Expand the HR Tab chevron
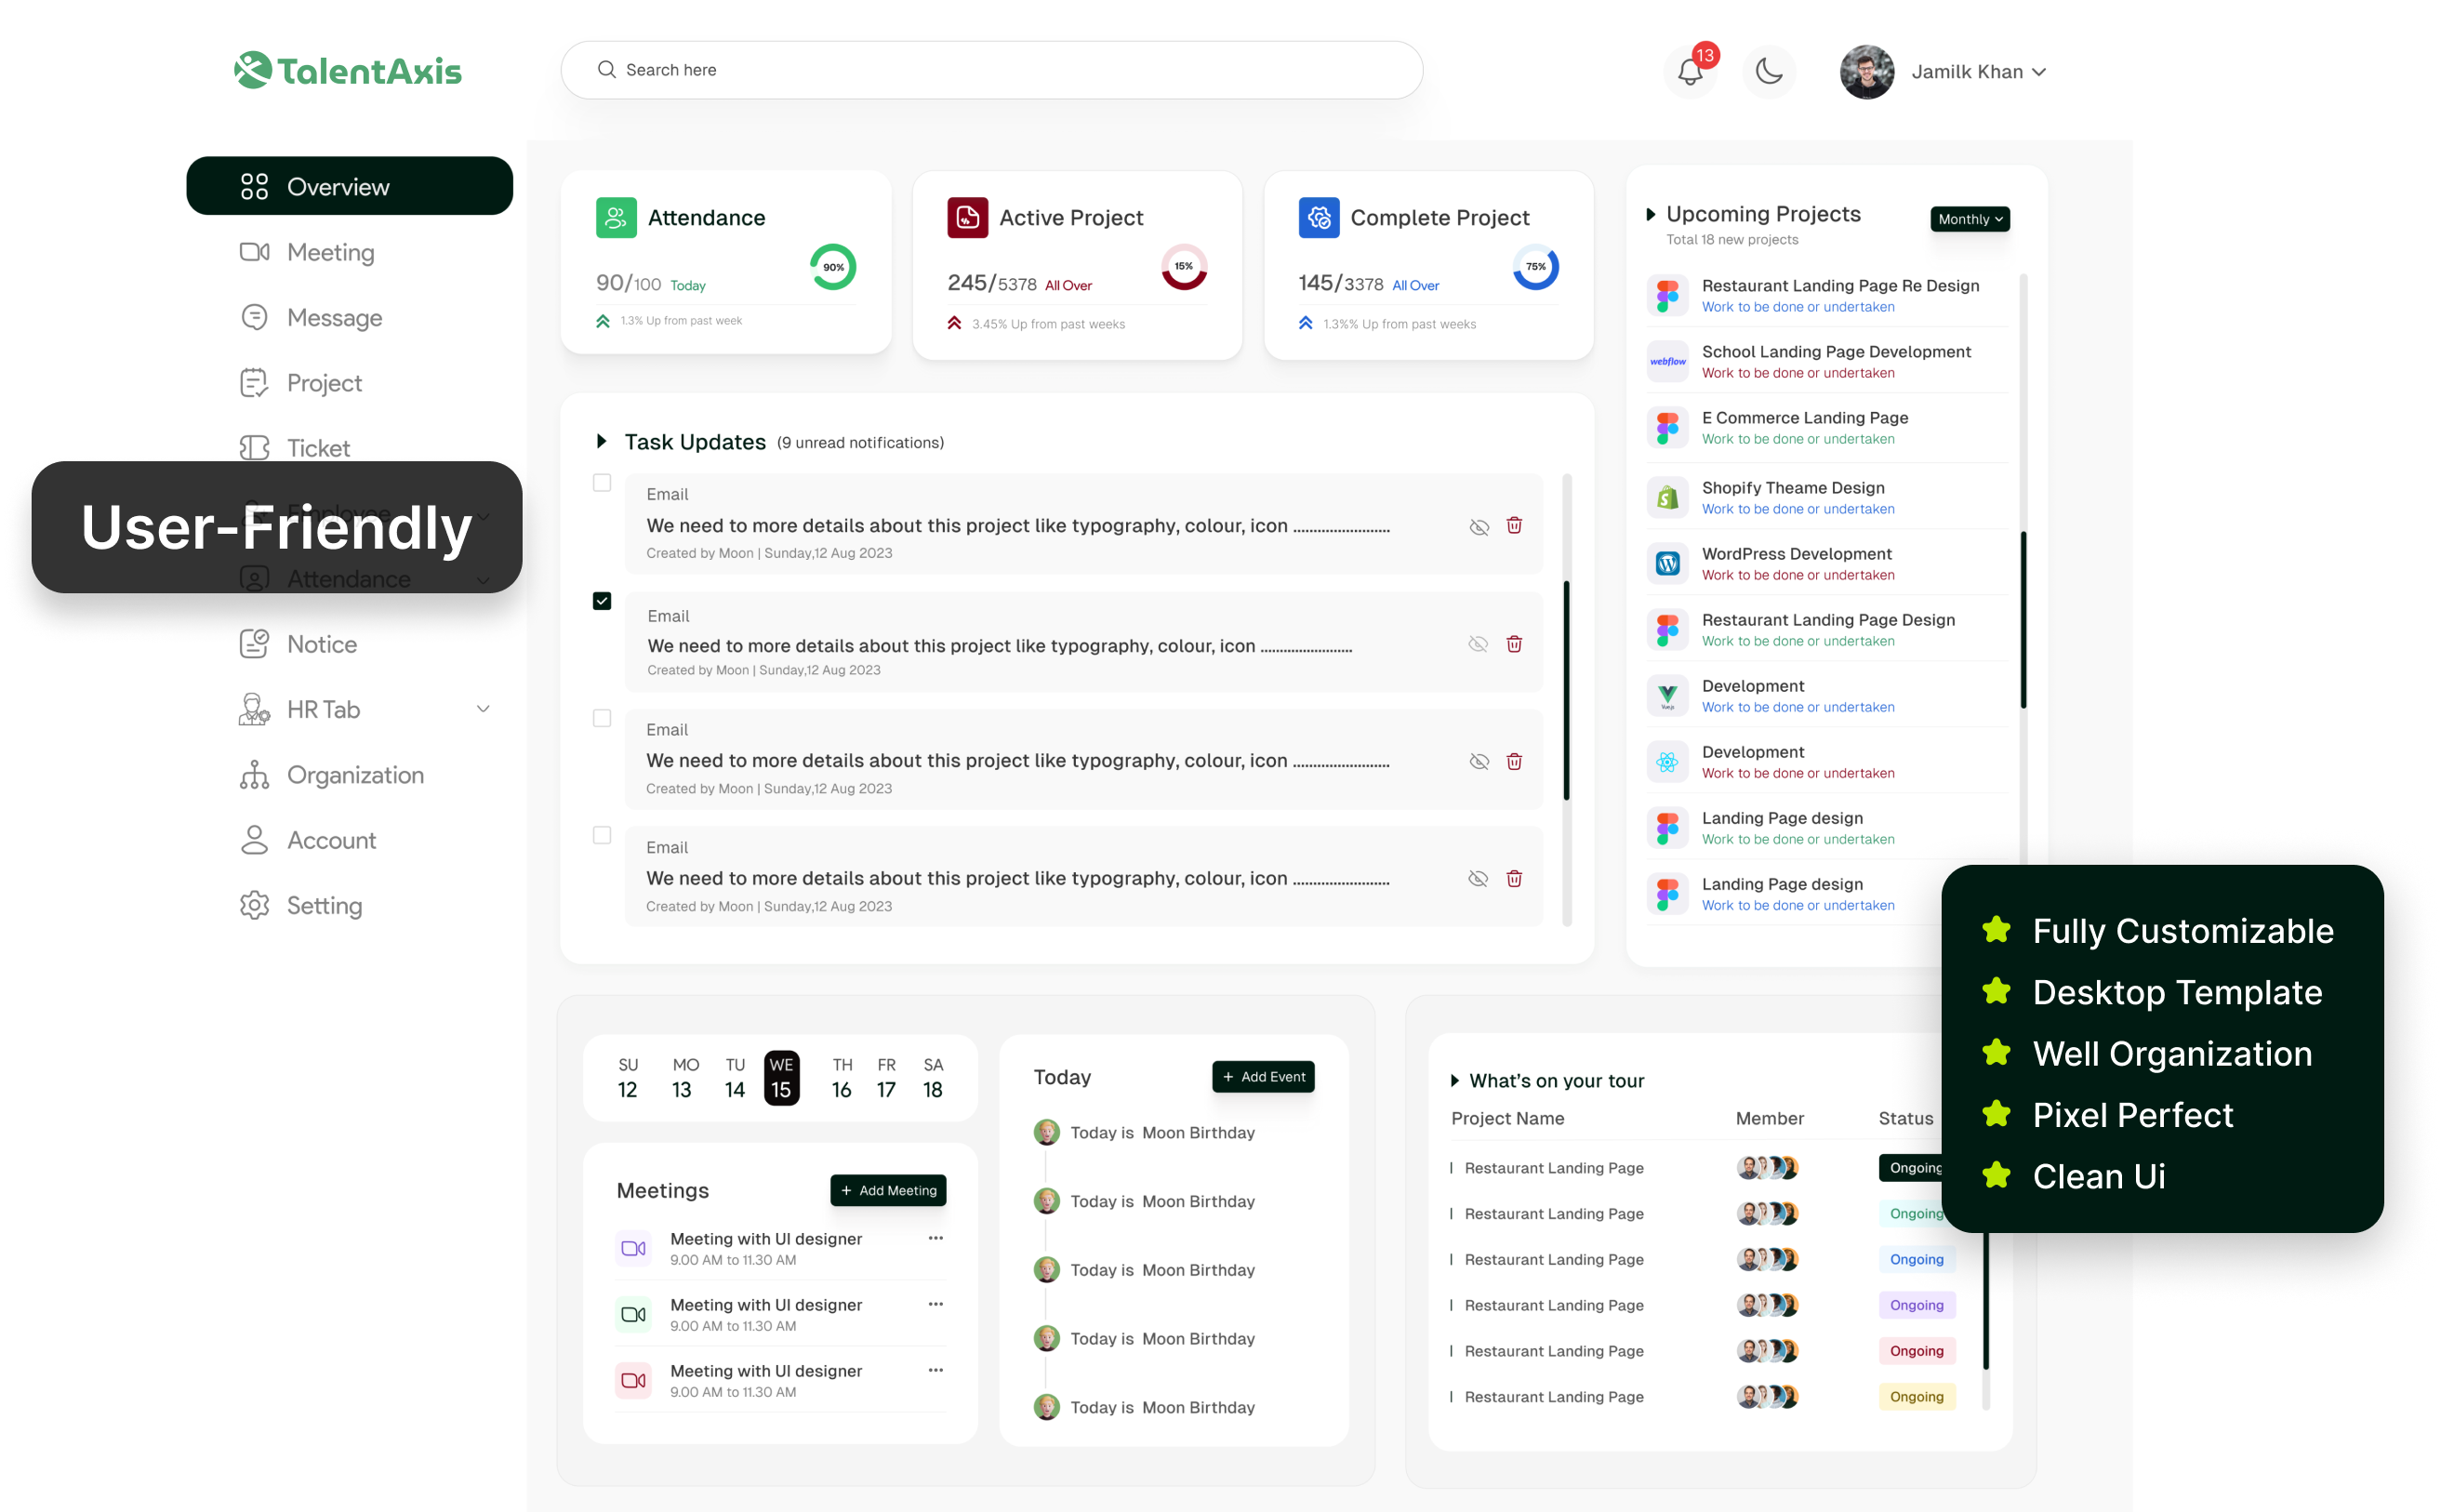This screenshot has height=1512, width=2441. pos(483,709)
